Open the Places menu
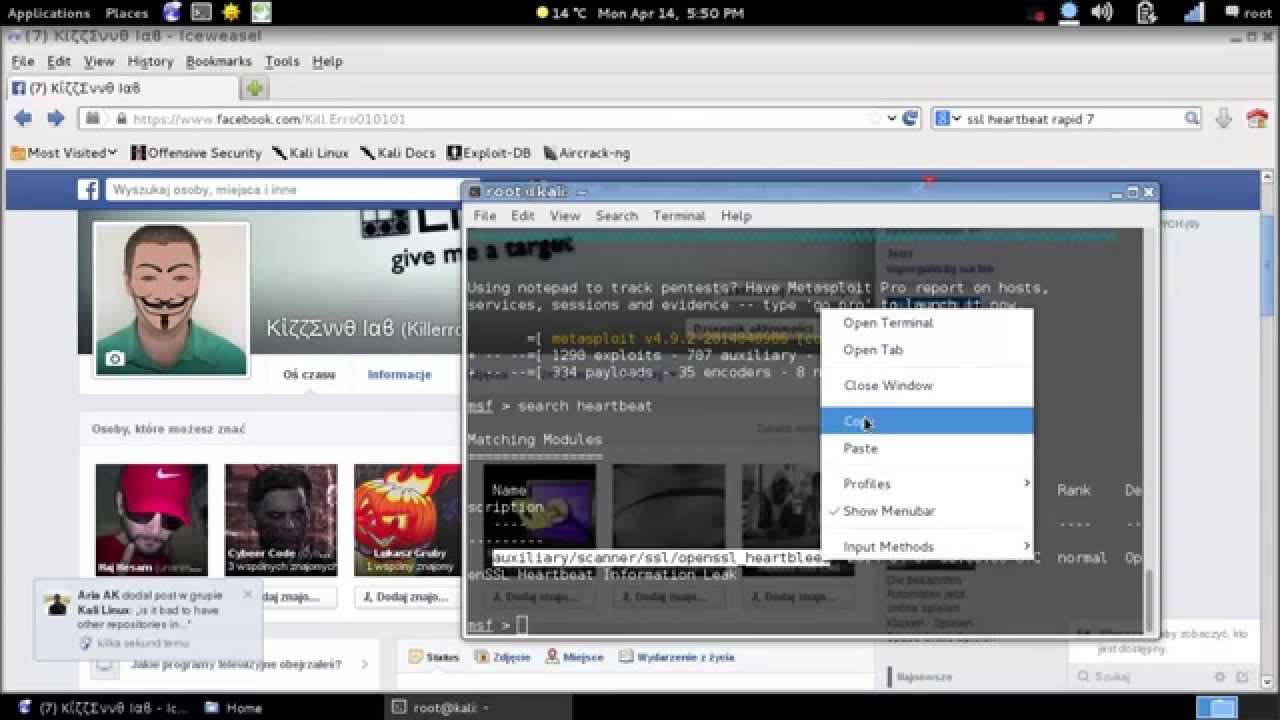The height and width of the screenshot is (720, 1280). tap(127, 13)
